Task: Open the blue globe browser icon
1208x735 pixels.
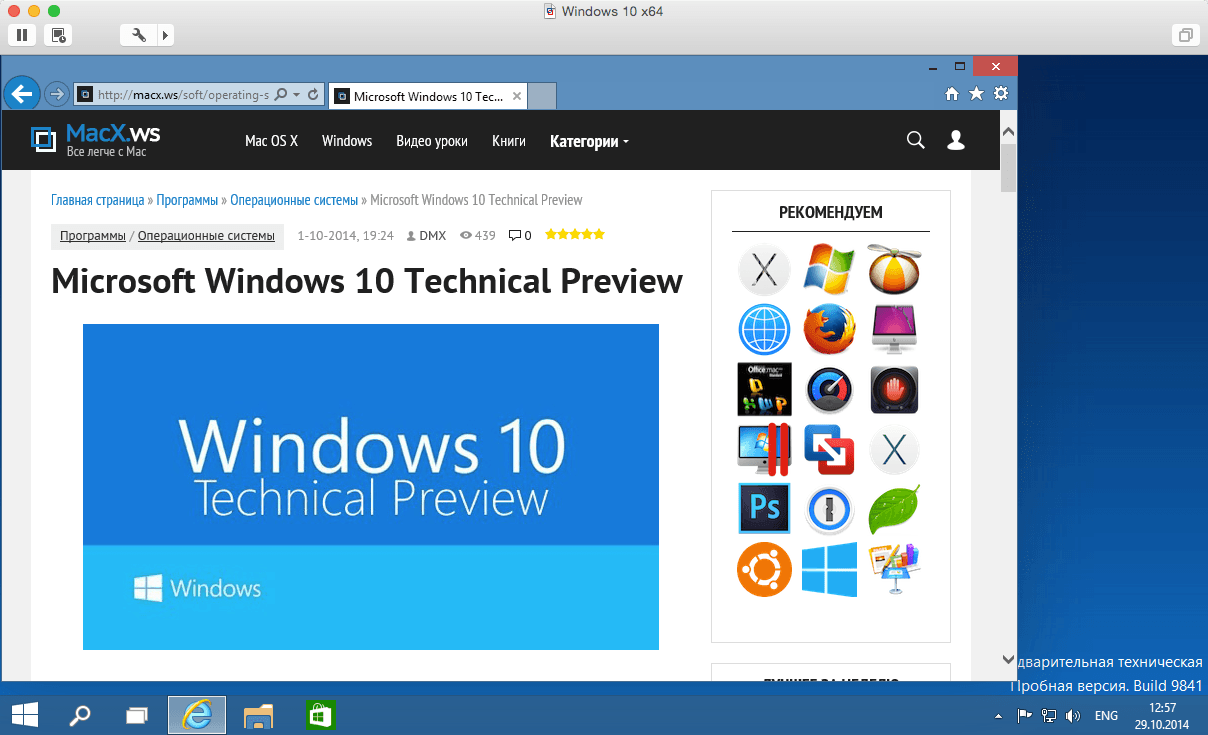Action: pos(765,330)
